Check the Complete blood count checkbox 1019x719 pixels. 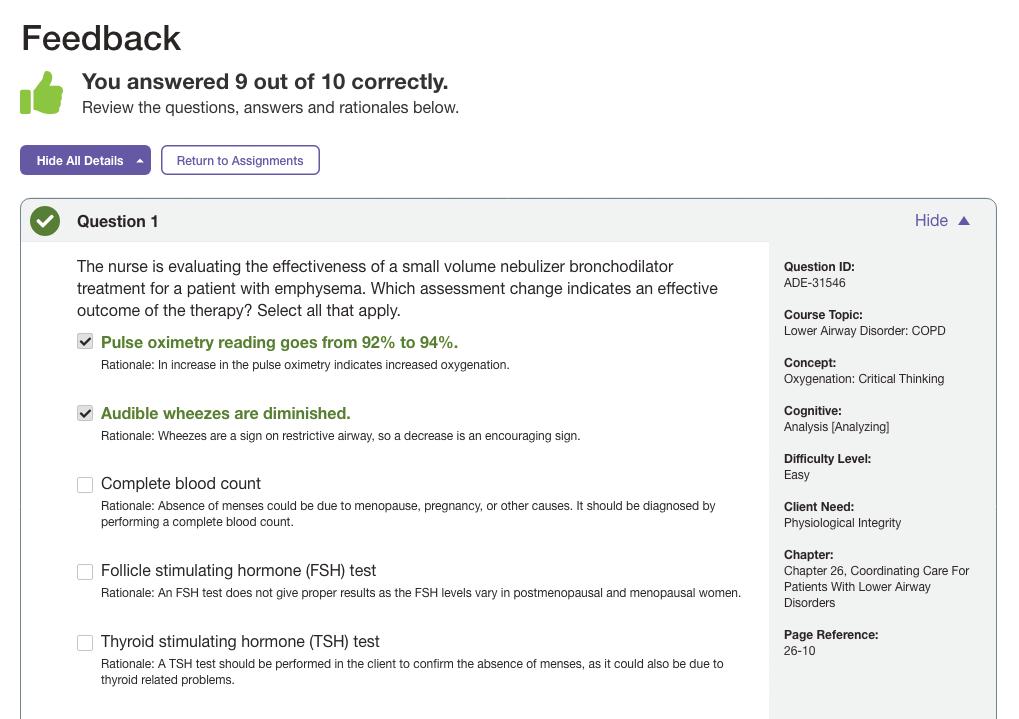coord(85,485)
